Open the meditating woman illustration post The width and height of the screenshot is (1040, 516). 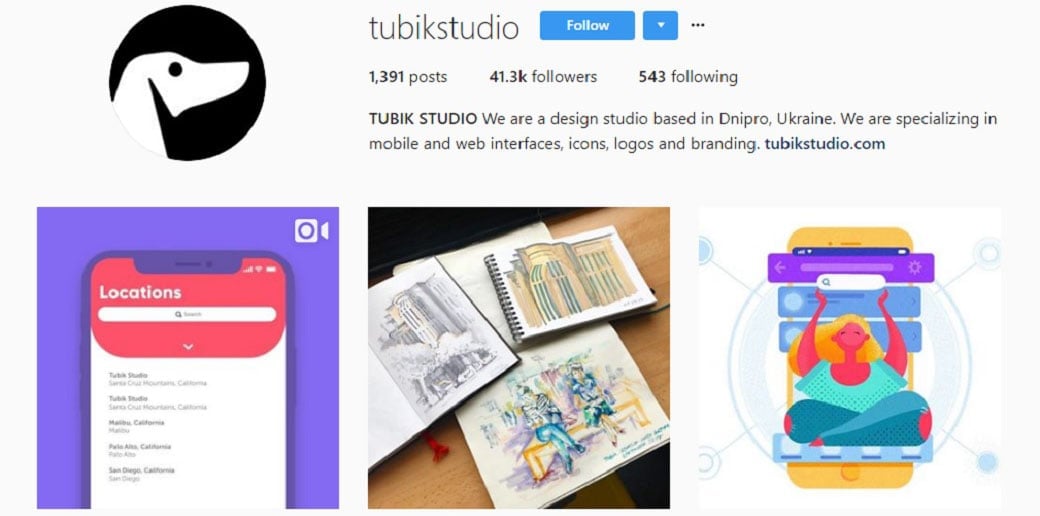850,357
